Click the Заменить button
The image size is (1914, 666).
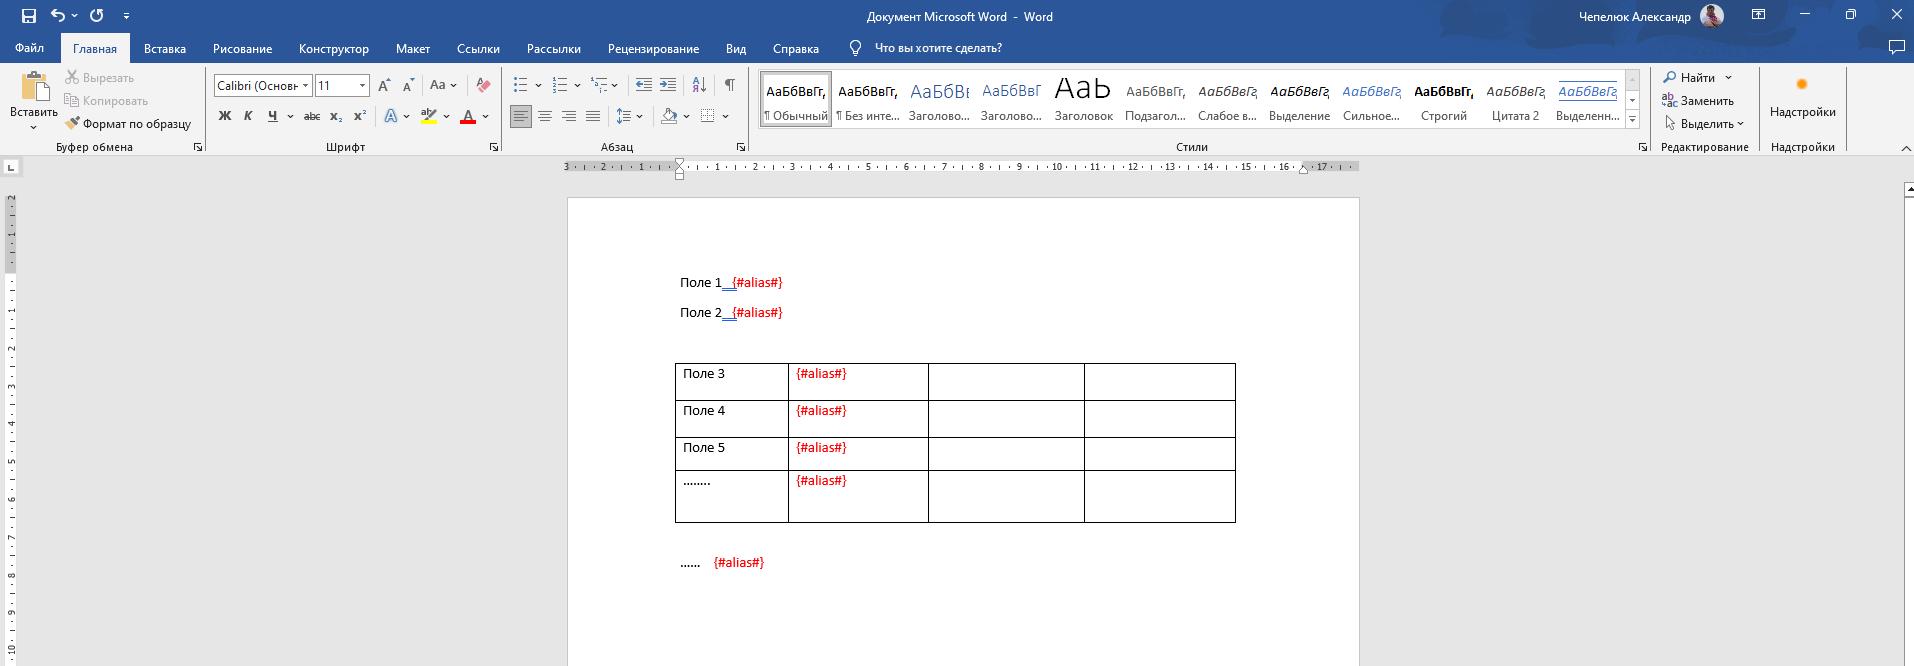[1698, 100]
